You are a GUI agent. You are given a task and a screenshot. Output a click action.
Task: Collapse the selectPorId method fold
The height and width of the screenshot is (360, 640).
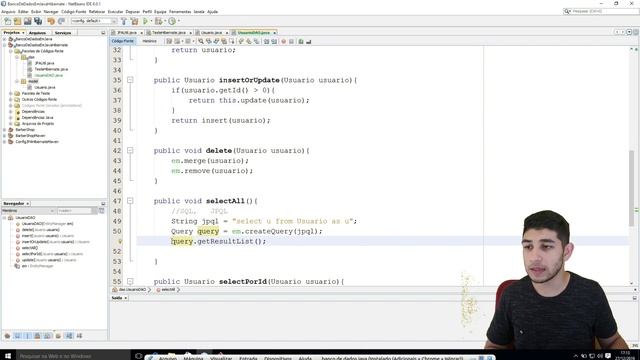pyautogui.click(x=130, y=281)
